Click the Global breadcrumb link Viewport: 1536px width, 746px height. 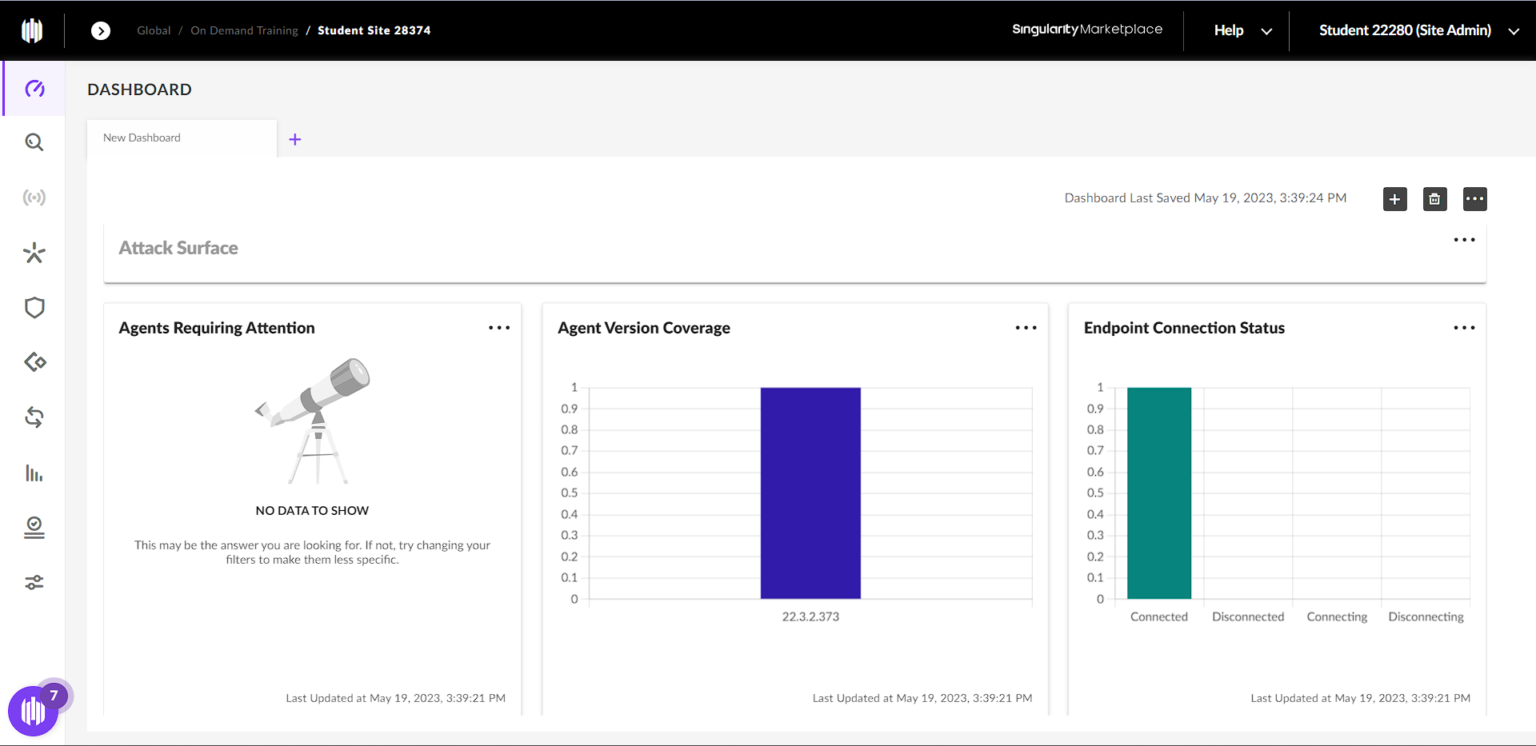tap(153, 30)
